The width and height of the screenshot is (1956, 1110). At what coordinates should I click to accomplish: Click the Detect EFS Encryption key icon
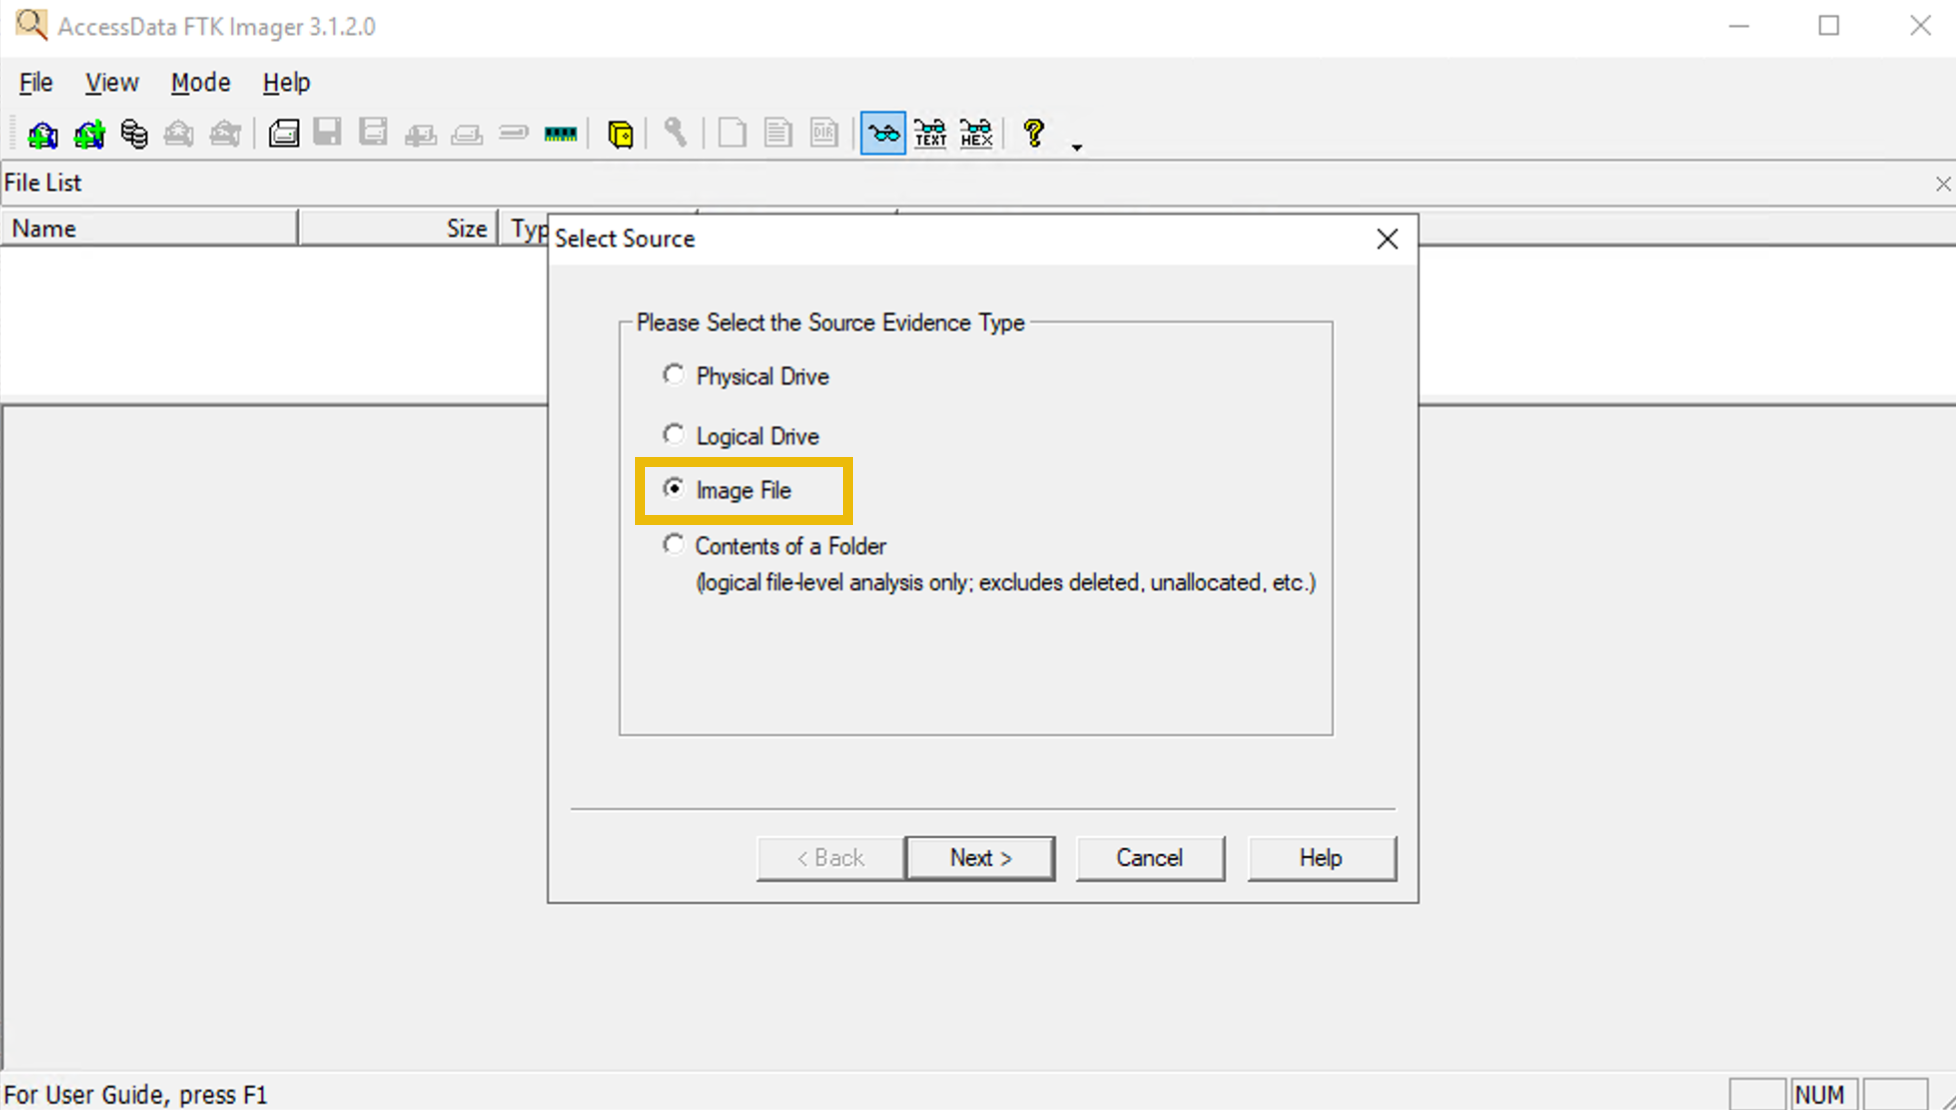pyautogui.click(x=676, y=133)
